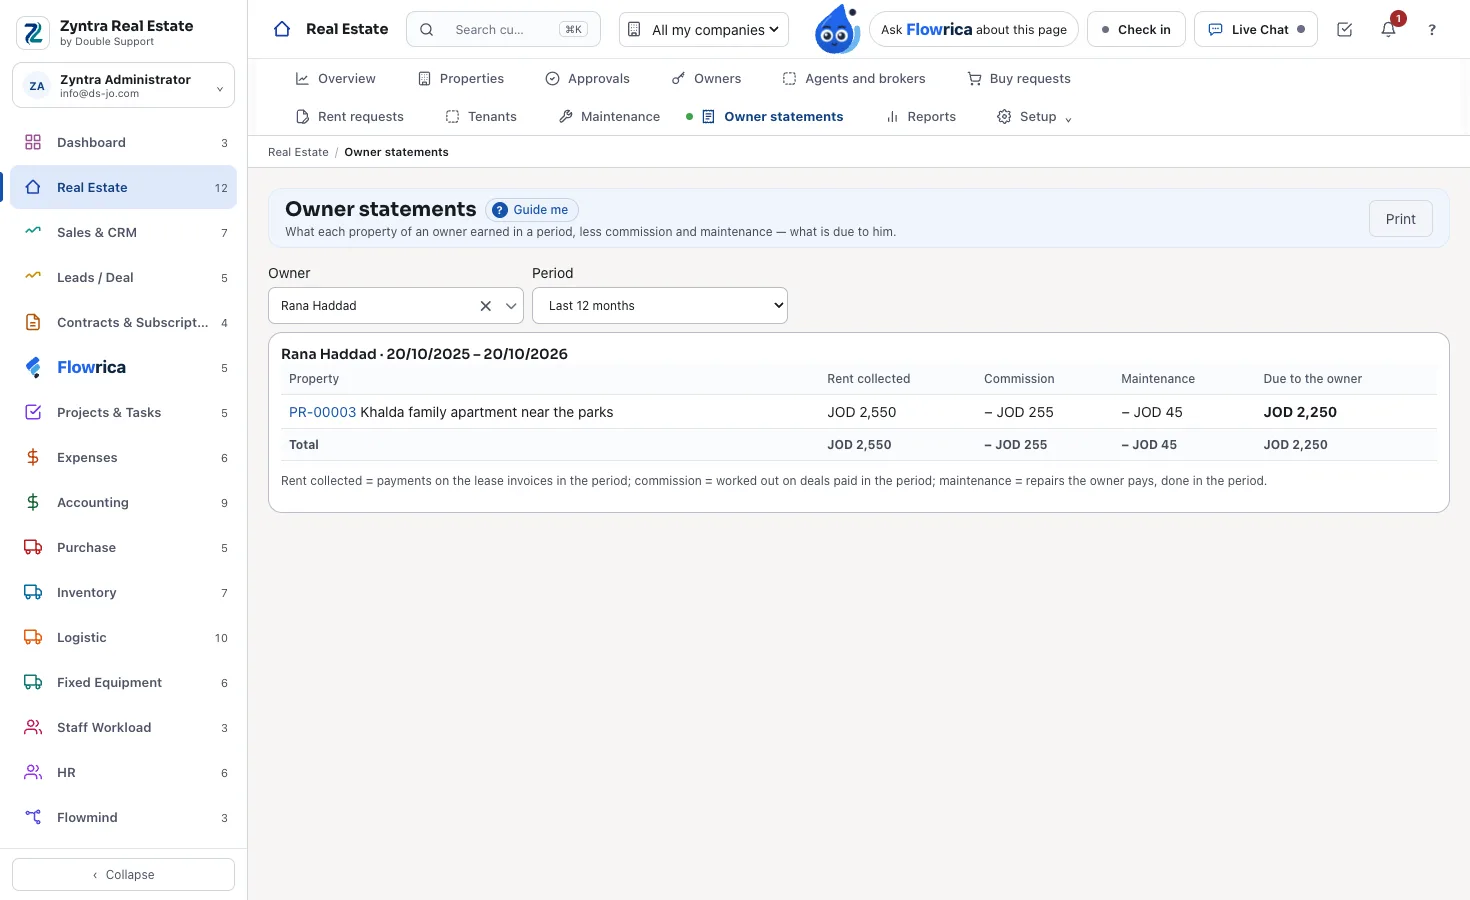
Task: Open Live Chat
Action: point(1256,30)
